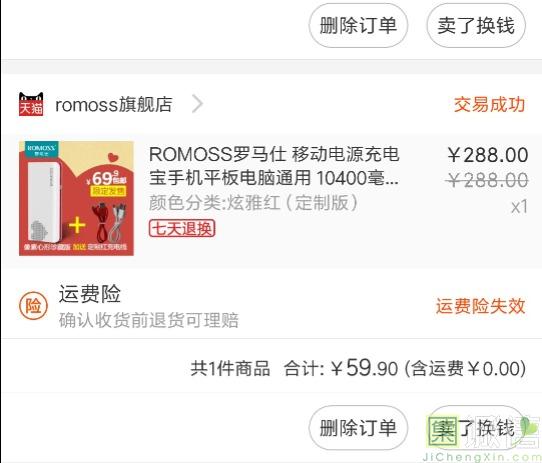Tap the ¥288.00 product price
542x463 pixels.
point(488,155)
